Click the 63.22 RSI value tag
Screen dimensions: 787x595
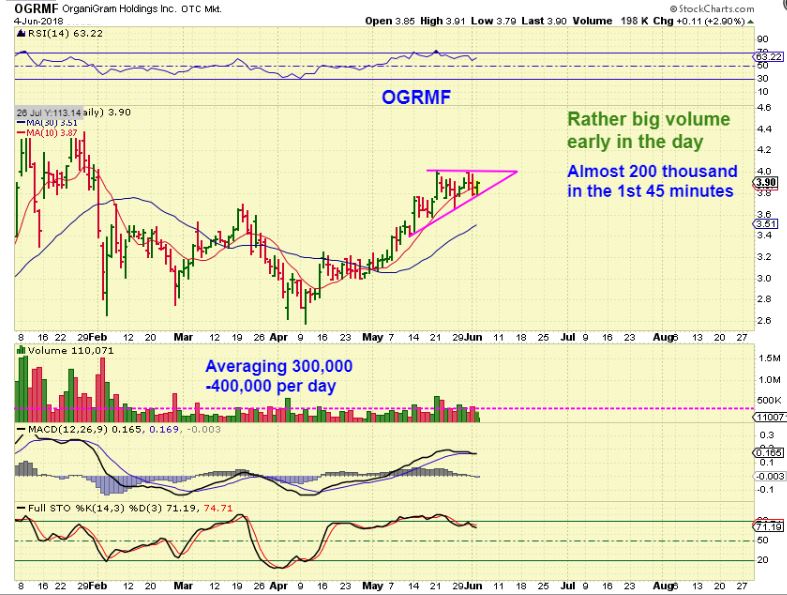pyautogui.click(x=768, y=57)
